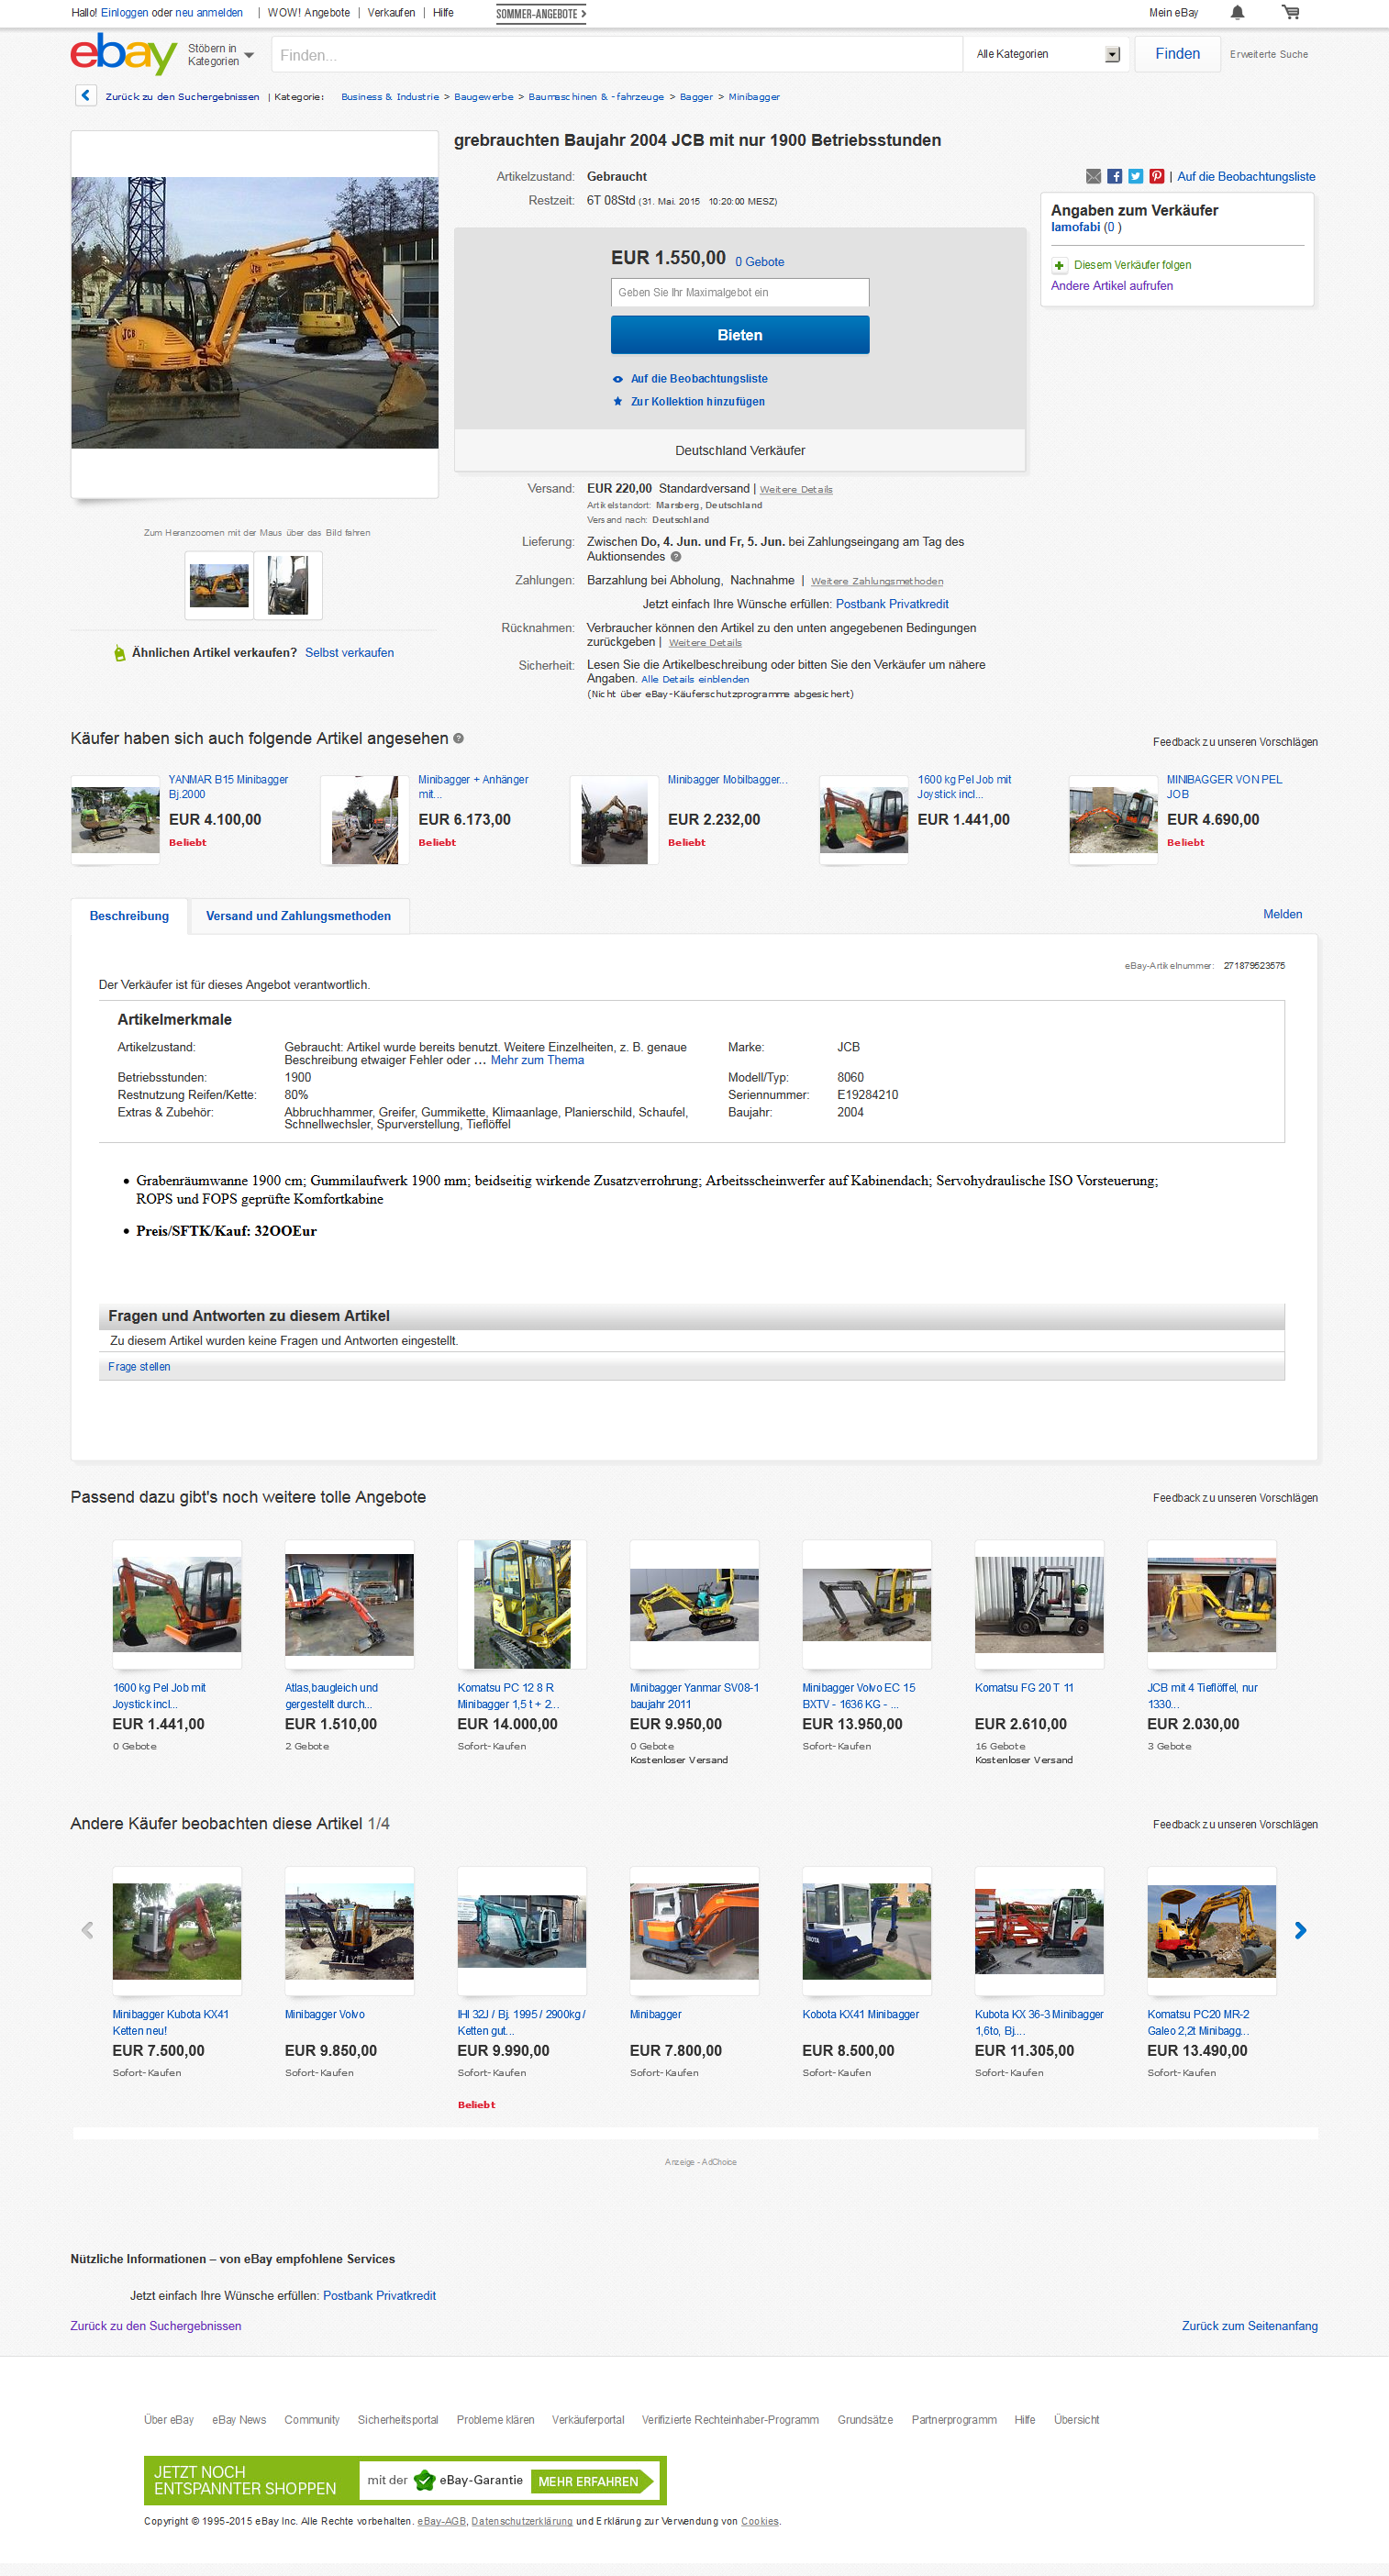Screen dimensions: 1389x2576
Task: Click the Maximalgebot input field
Action: pos(740,292)
